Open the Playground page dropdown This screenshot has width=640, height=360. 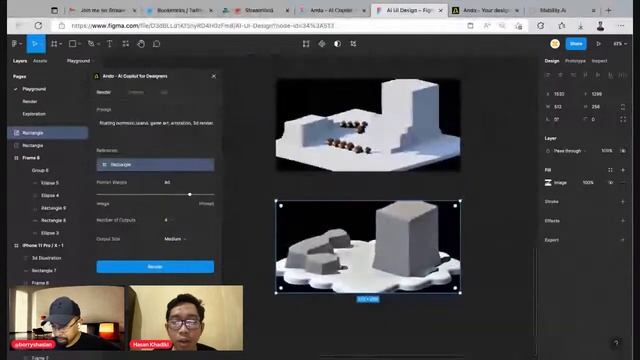(80, 61)
